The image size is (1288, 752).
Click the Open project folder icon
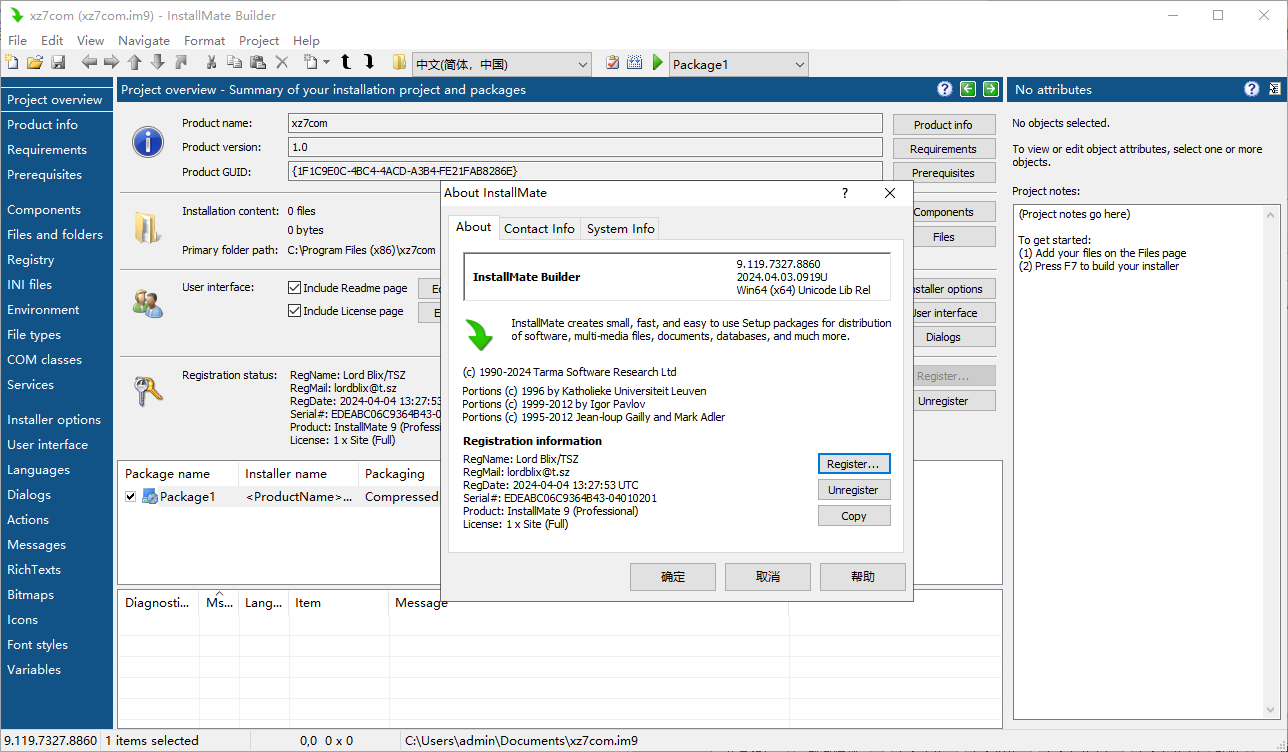pyautogui.click(x=35, y=63)
